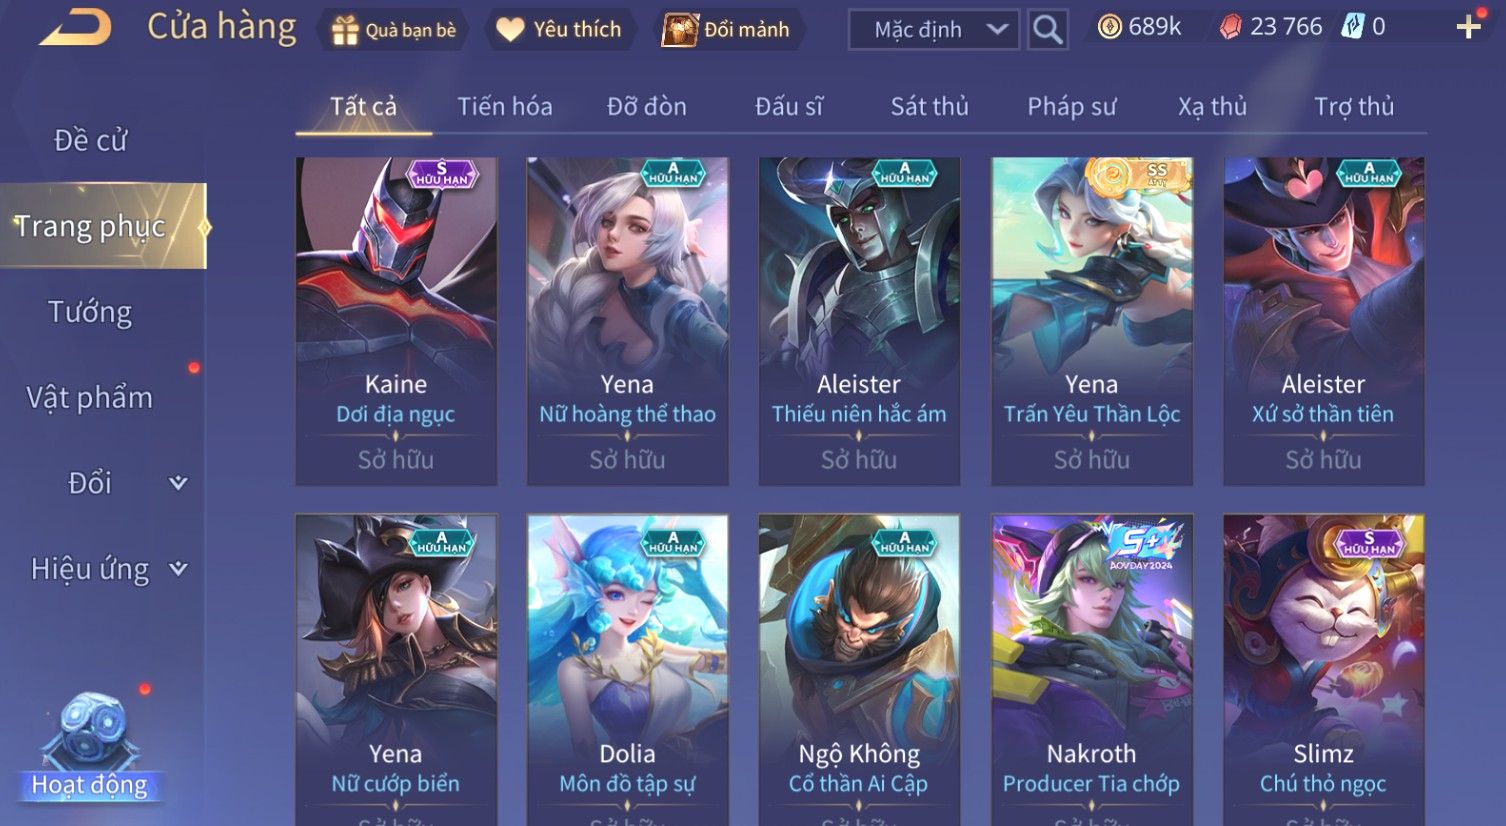
Task: Open the Mặc định sort dropdown
Action: [934, 30]
